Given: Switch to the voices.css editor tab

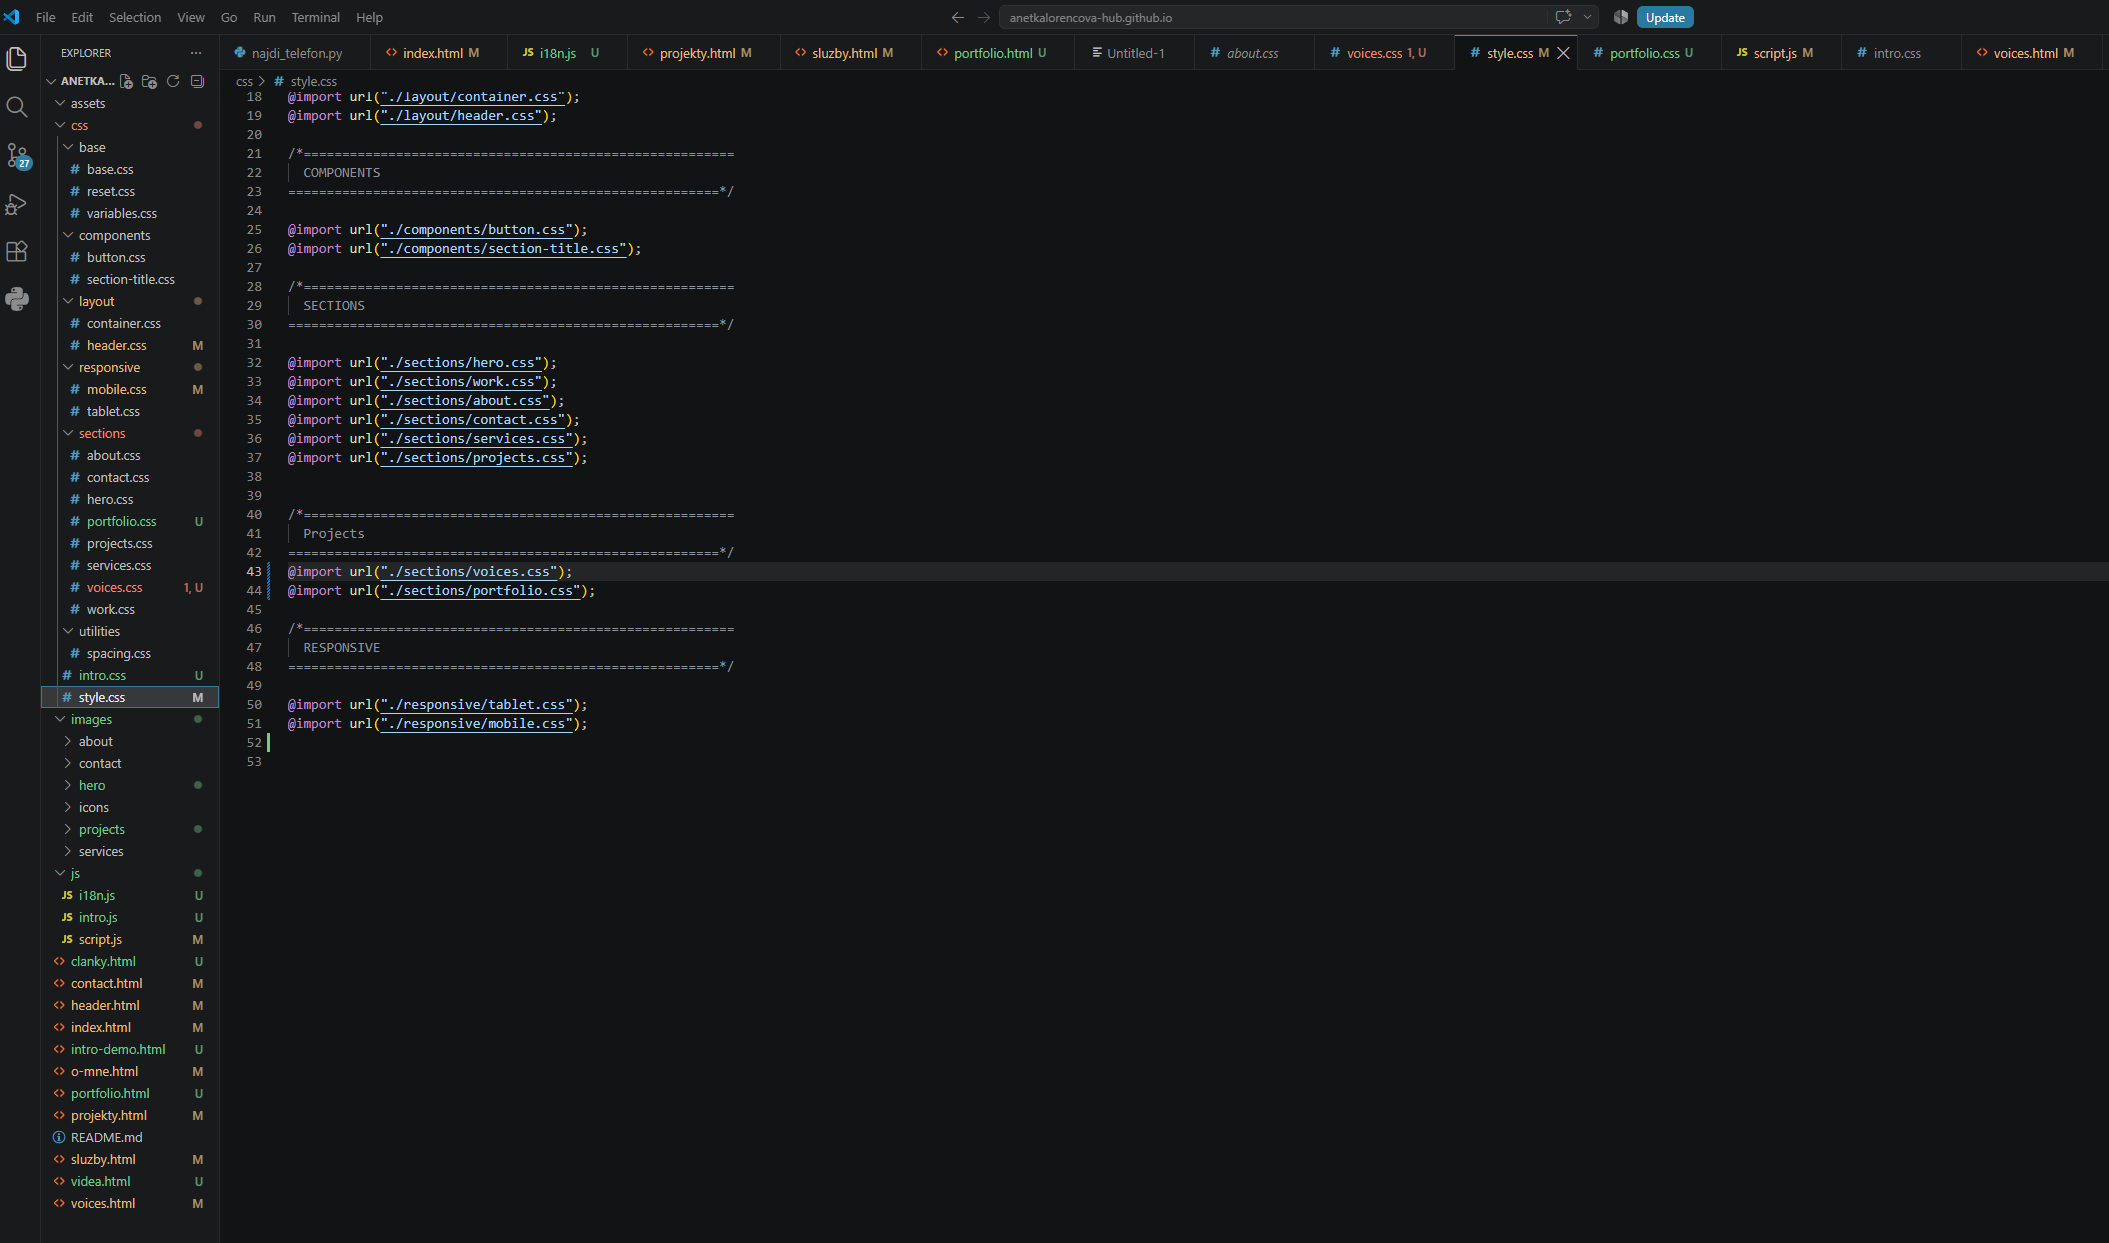Looking at the screenshot, I should point(1374,53).
